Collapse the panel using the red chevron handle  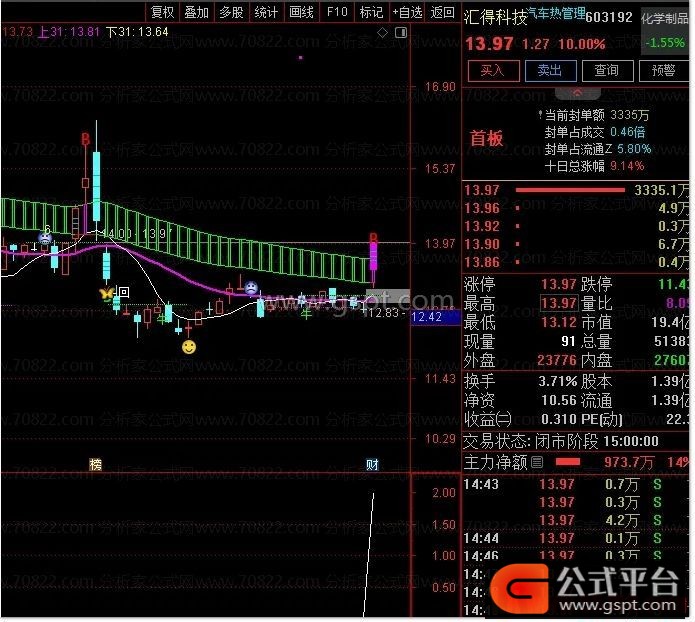(578, 94)
